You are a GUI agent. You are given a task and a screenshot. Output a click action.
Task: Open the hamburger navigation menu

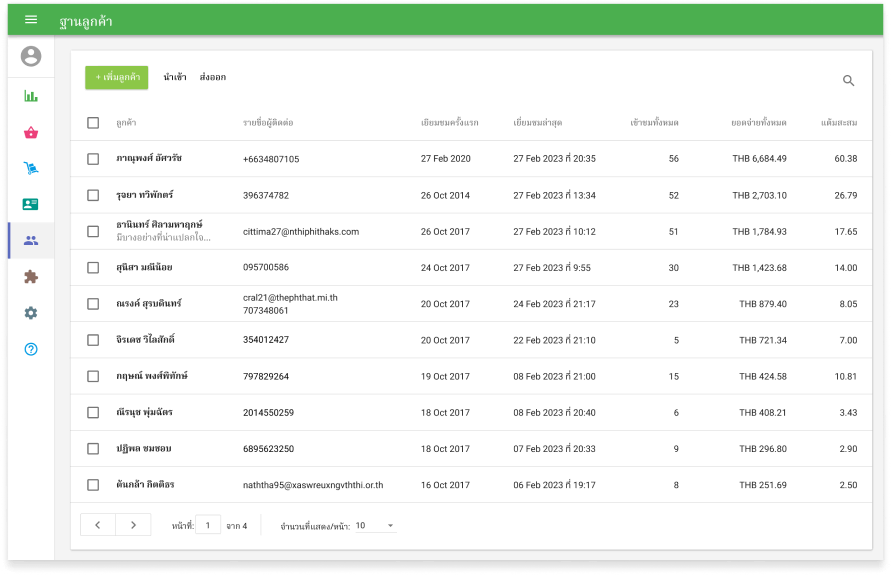31,20
